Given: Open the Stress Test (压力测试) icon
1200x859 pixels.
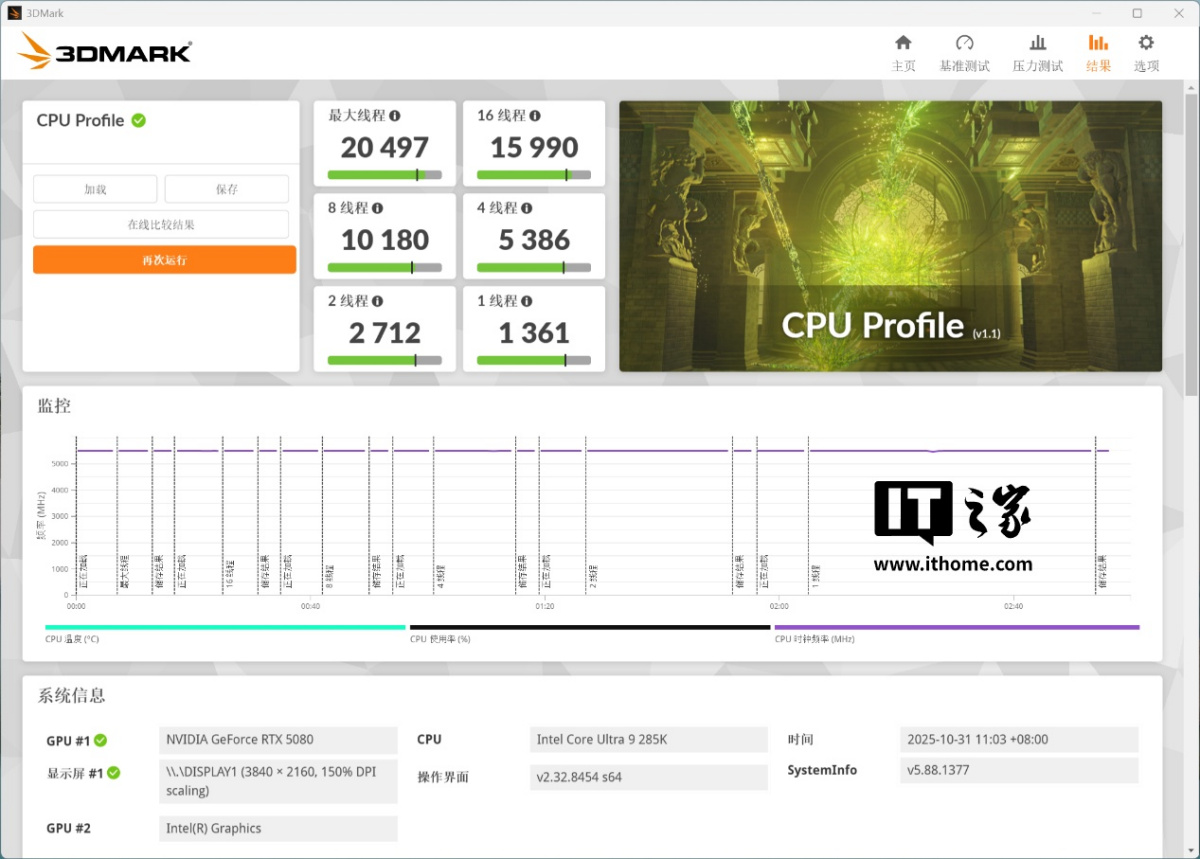Looking at the screenshot, I should tap(1038, 43).
